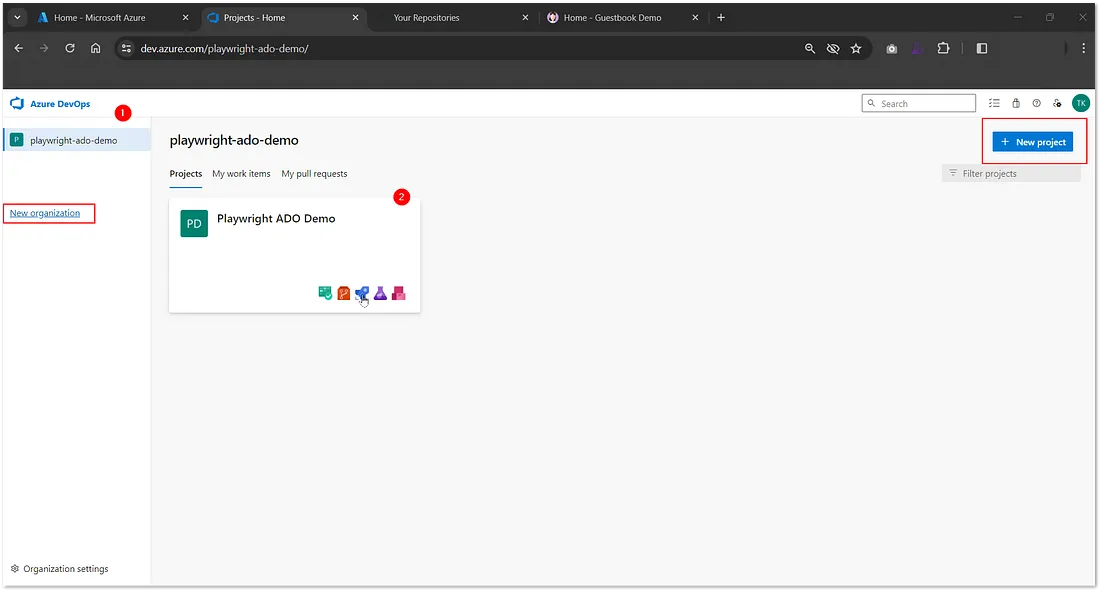Screen dimensions: 1100x591
Task: Switch to the Home - Guestbook Demo tab
Action: [x=621, y=18]
